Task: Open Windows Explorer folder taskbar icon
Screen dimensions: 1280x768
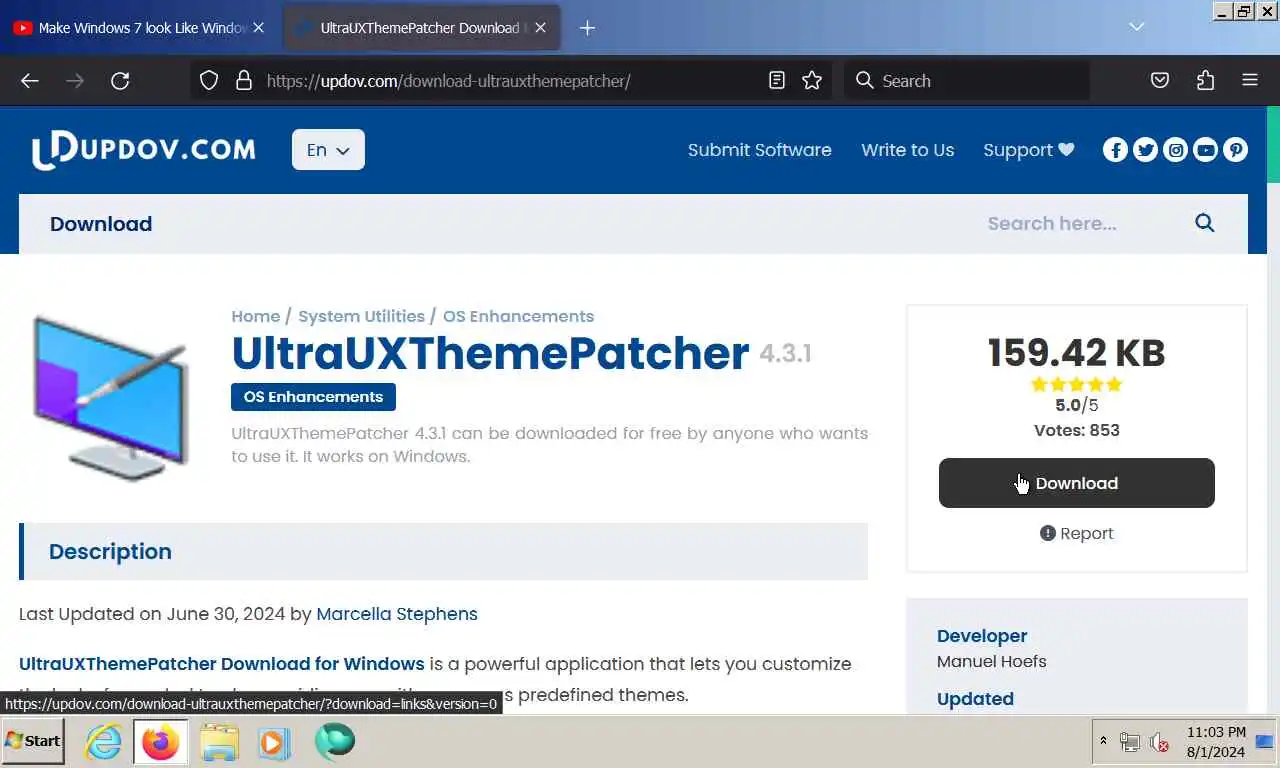Action: tap(219, 742)
